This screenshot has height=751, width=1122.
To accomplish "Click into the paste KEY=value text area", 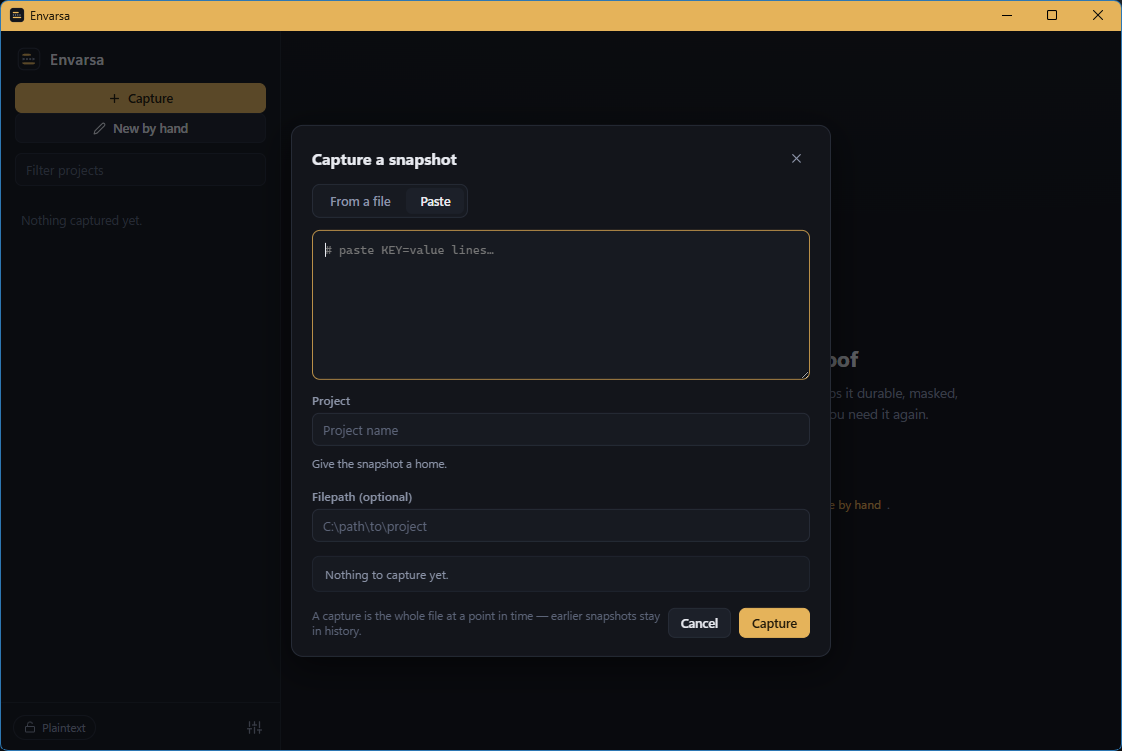I will click(x=560, y=305).
